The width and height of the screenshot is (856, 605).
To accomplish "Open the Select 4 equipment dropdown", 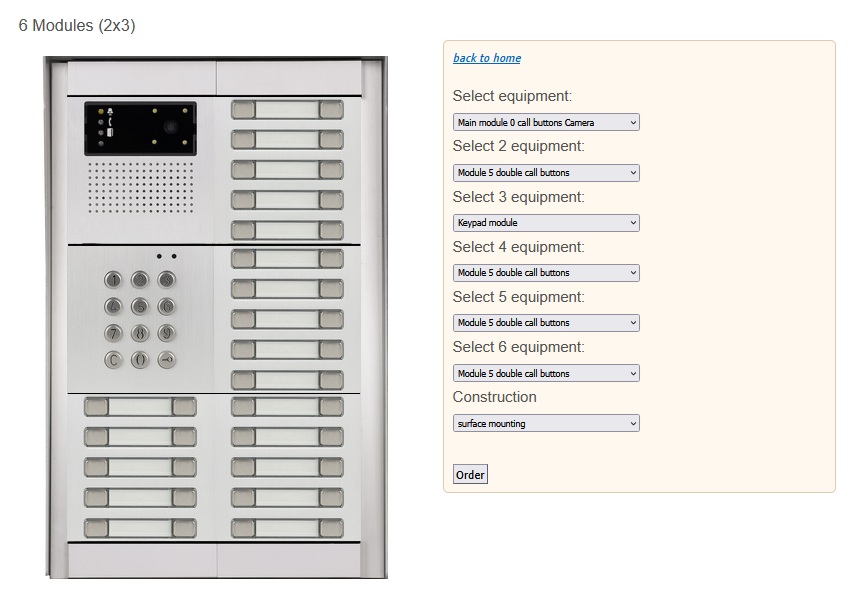I will point(545,273).
